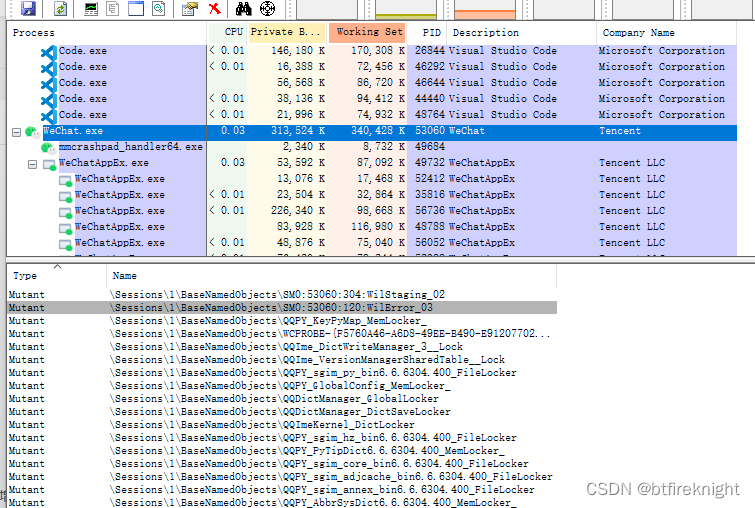Collapse the WeChat.exe process tree
755x508 pixels.
click(x=16, y=132)
